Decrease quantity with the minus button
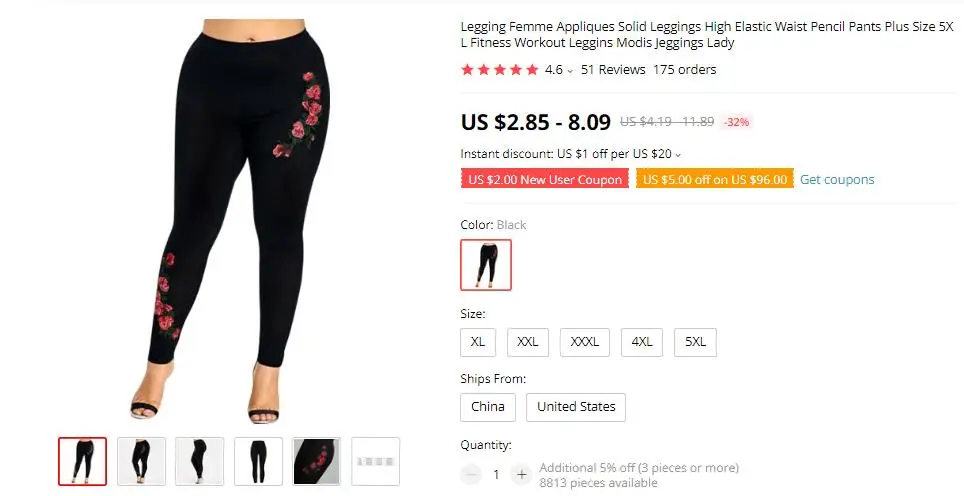This screenshot has height=496, width=964. pos(471,474)
